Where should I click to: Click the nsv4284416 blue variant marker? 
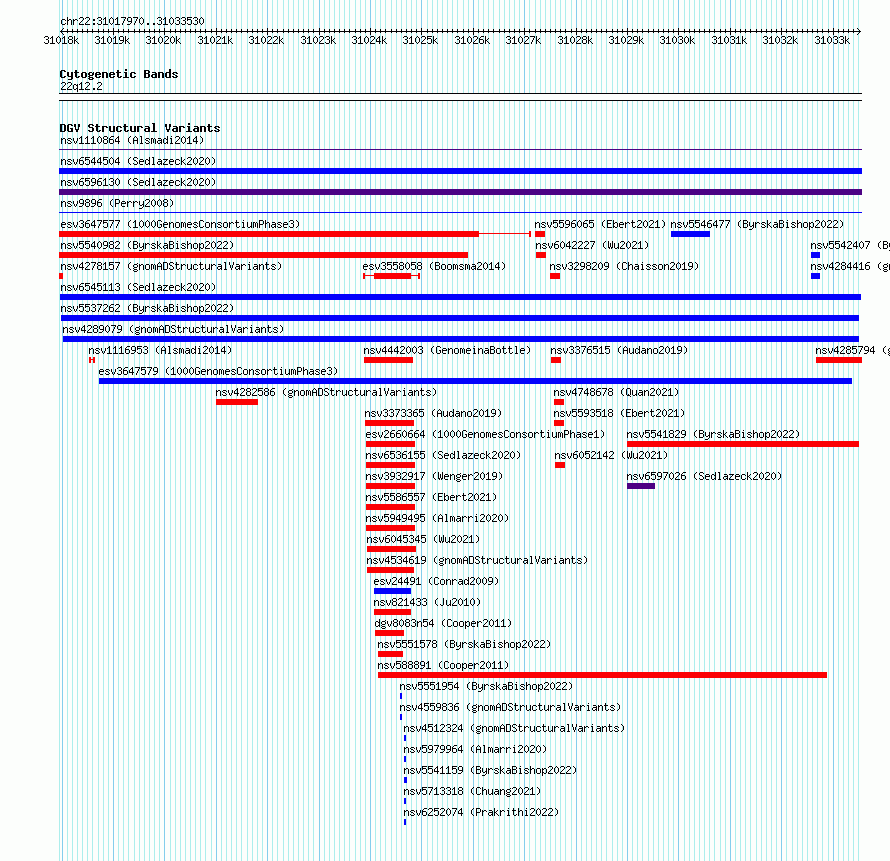coord(816,276)
